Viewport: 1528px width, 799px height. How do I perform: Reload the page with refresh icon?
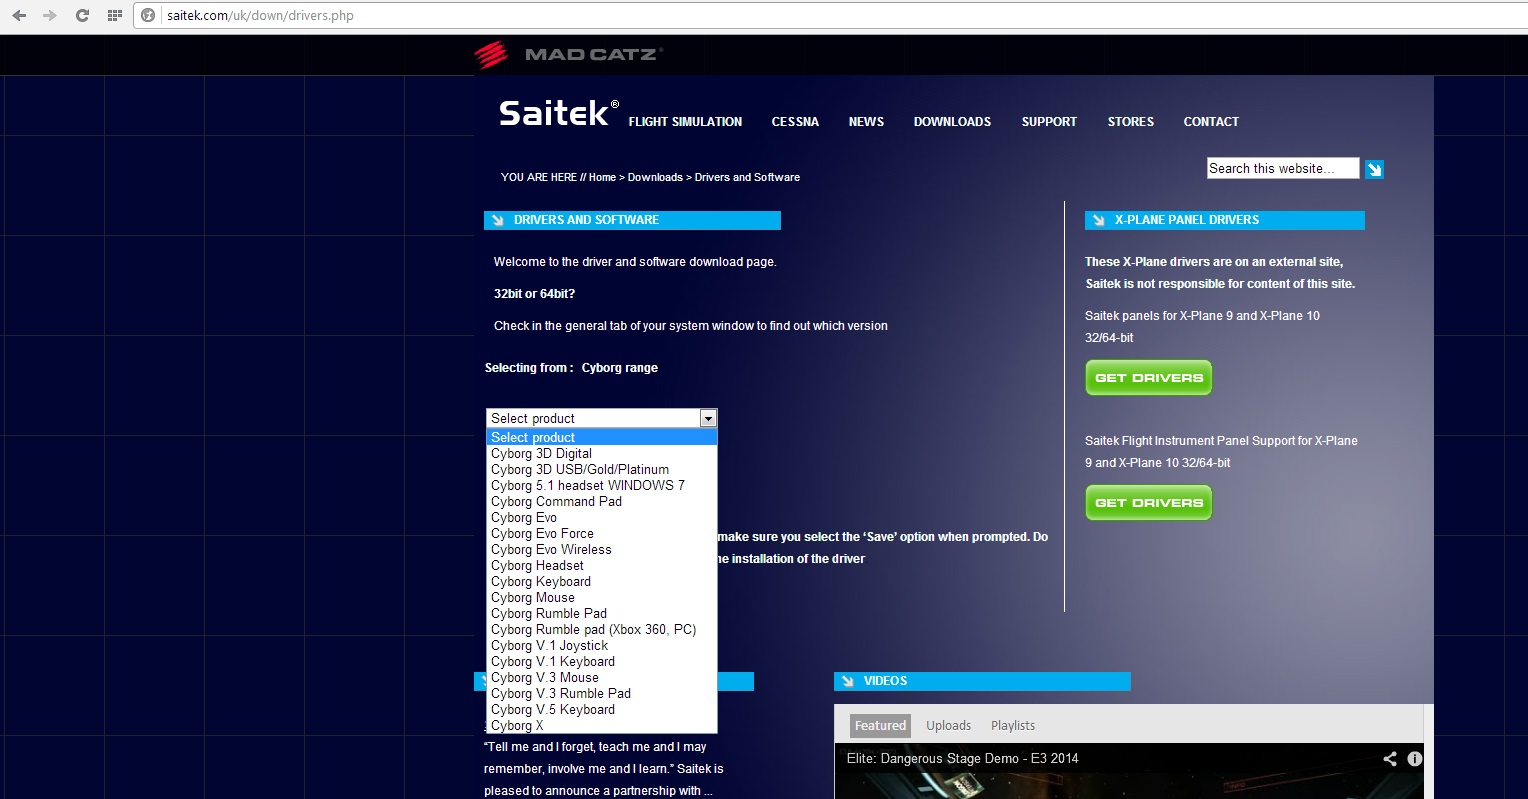click(x=82, y=15)
